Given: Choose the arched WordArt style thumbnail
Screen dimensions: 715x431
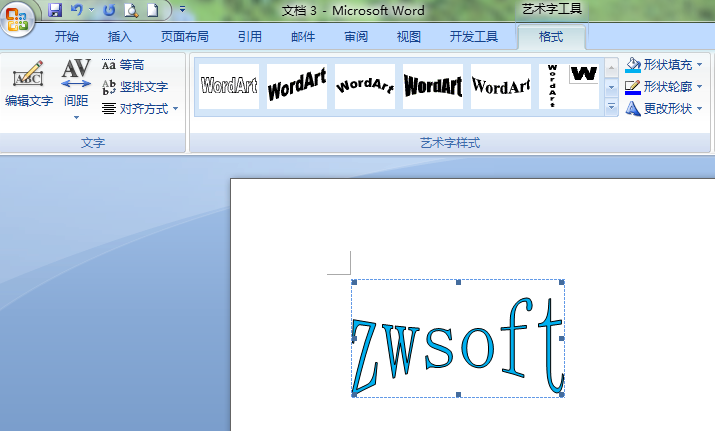Looking at the screenshot, I should tap(365, 86).
